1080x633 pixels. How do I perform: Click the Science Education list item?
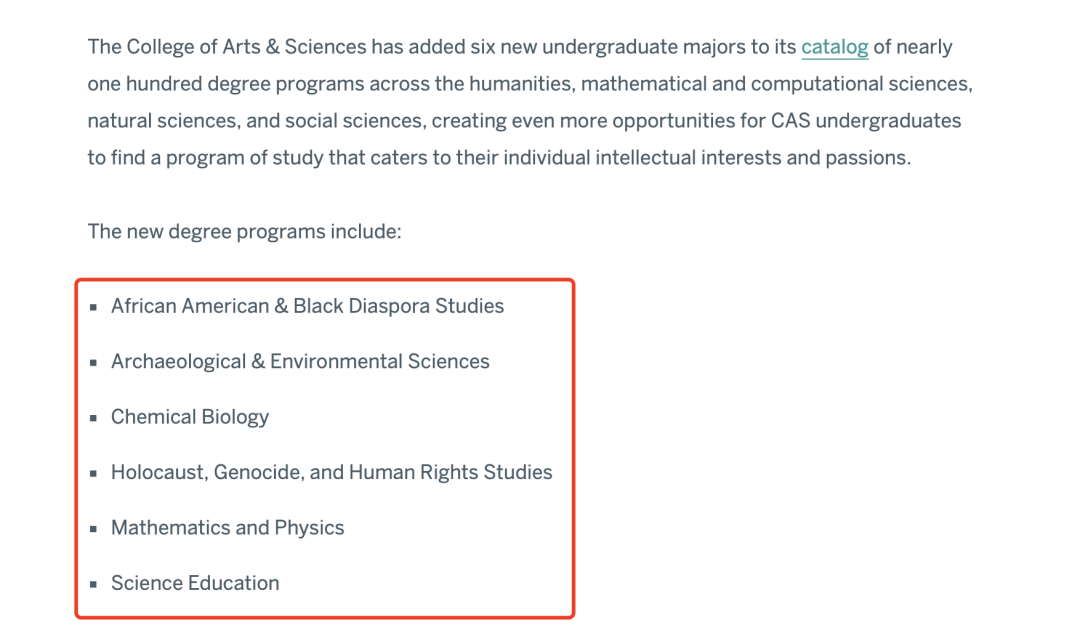[x=195, y=583]
